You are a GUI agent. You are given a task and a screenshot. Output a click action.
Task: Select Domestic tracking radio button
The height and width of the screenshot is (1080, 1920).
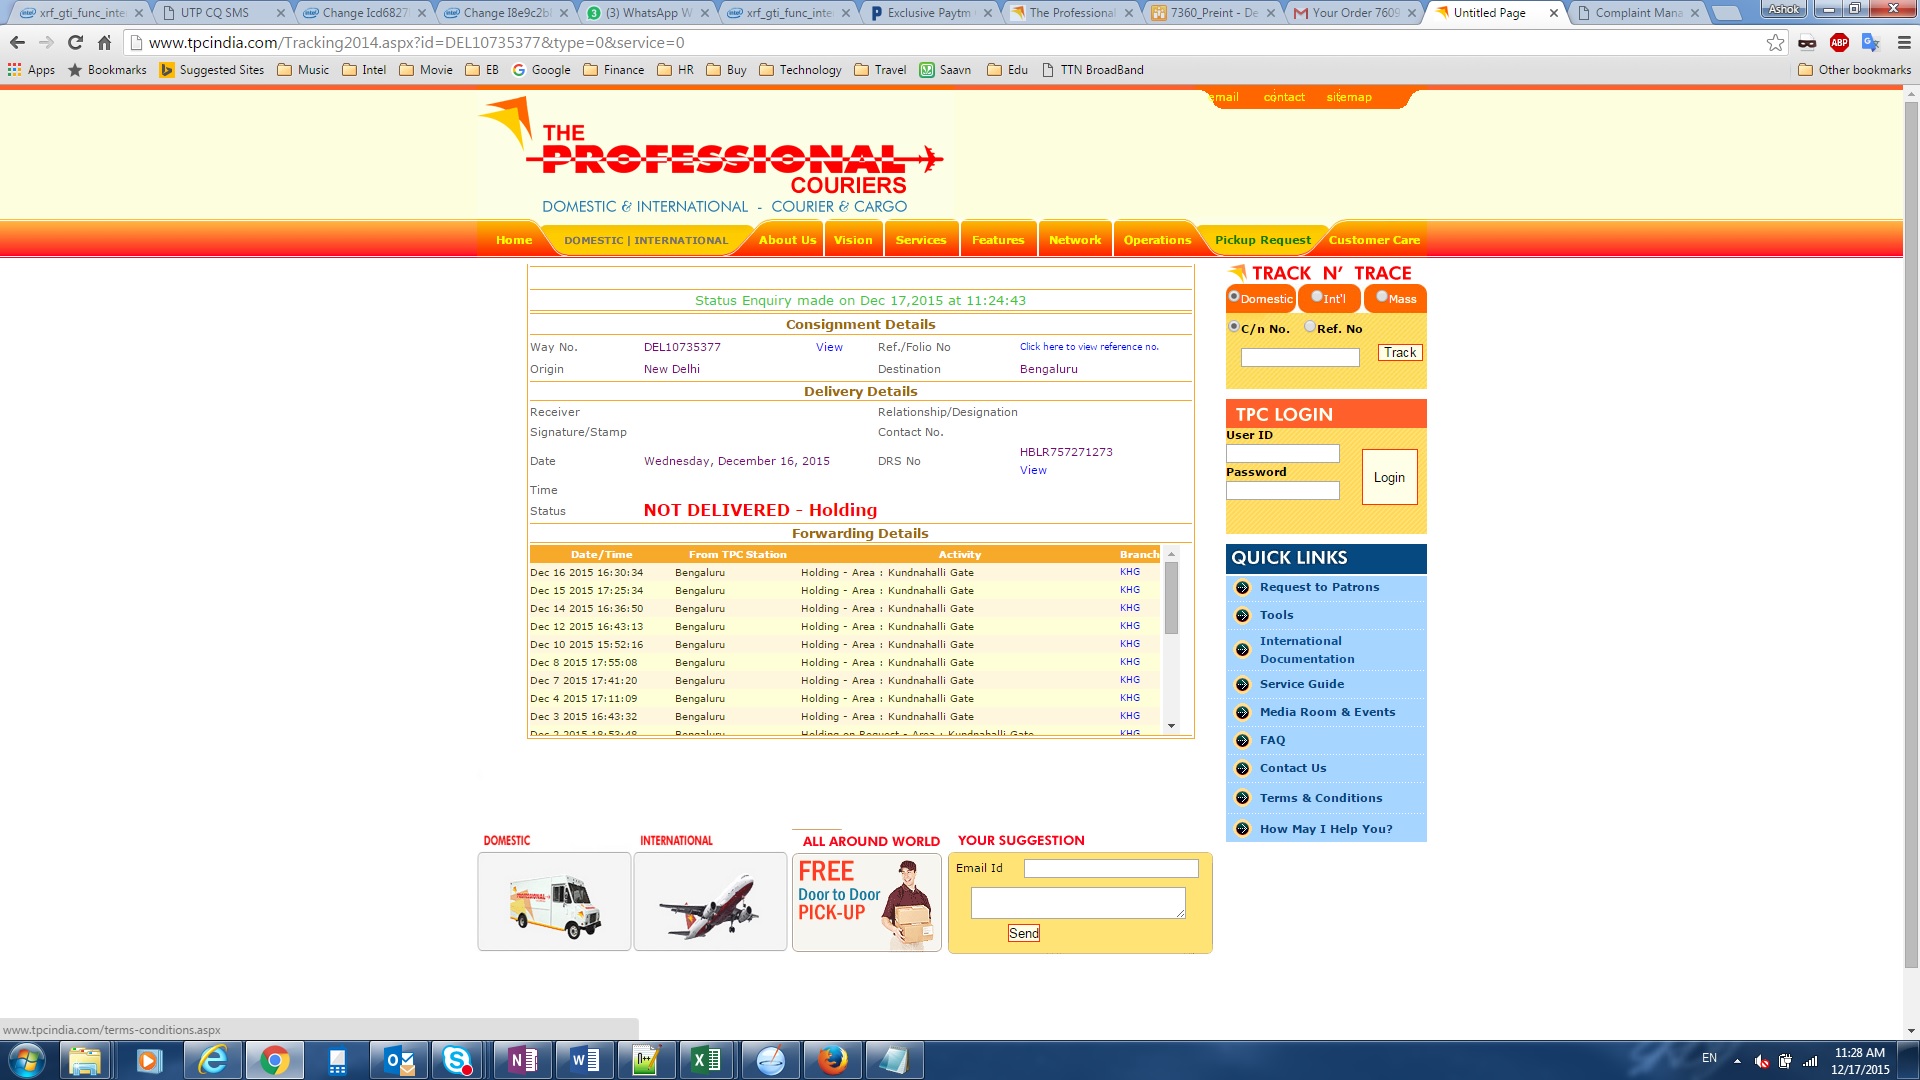(x=1234, y=297)
